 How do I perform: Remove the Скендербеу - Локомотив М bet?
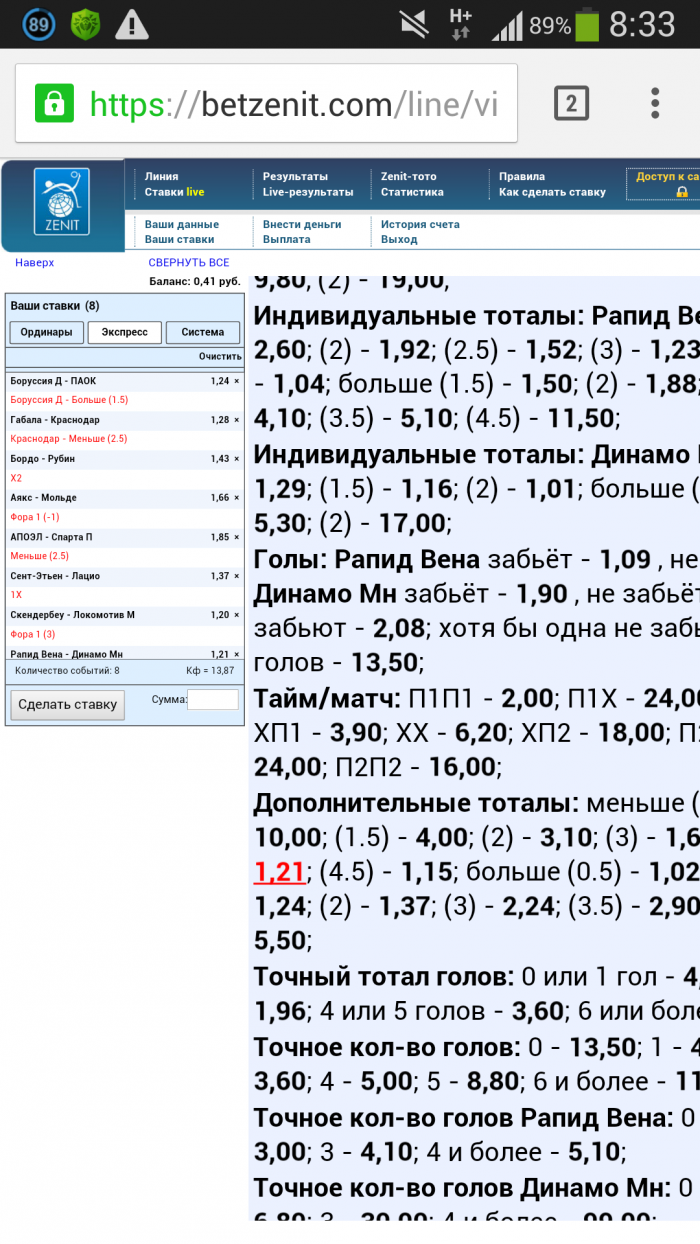point(237,615)
